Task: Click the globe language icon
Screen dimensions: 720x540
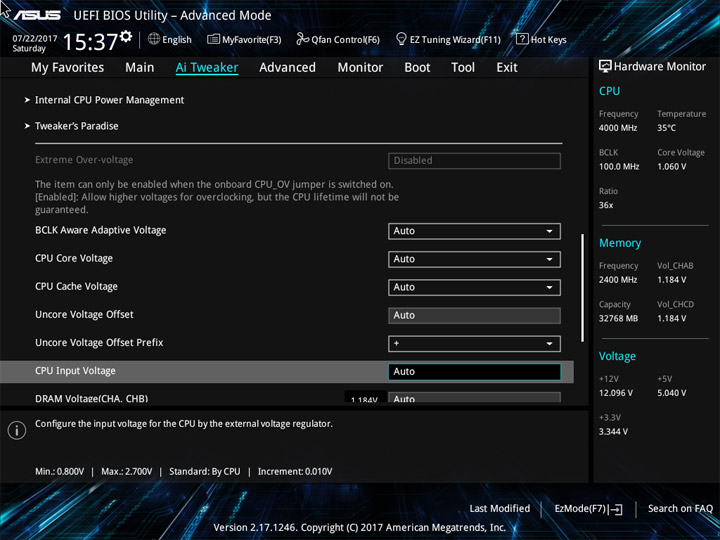Action: (x=154, y=39)
